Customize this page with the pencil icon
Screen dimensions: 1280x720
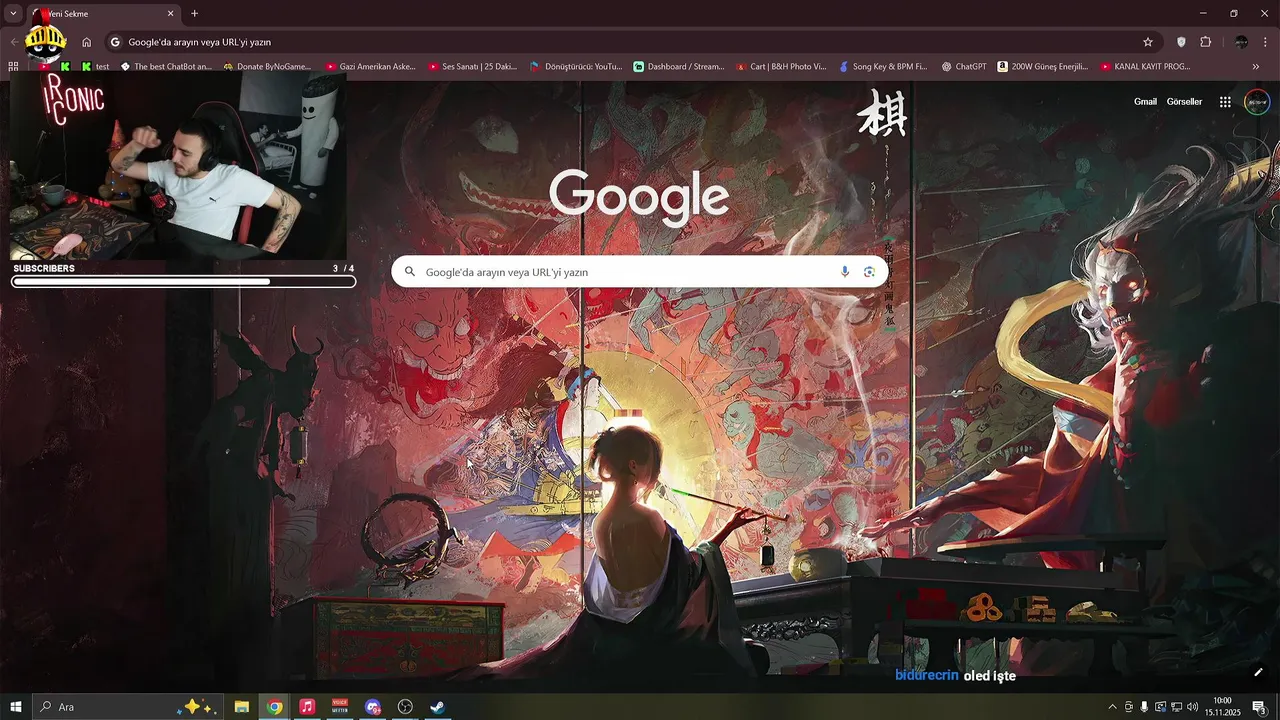[x=1258, y=672]
